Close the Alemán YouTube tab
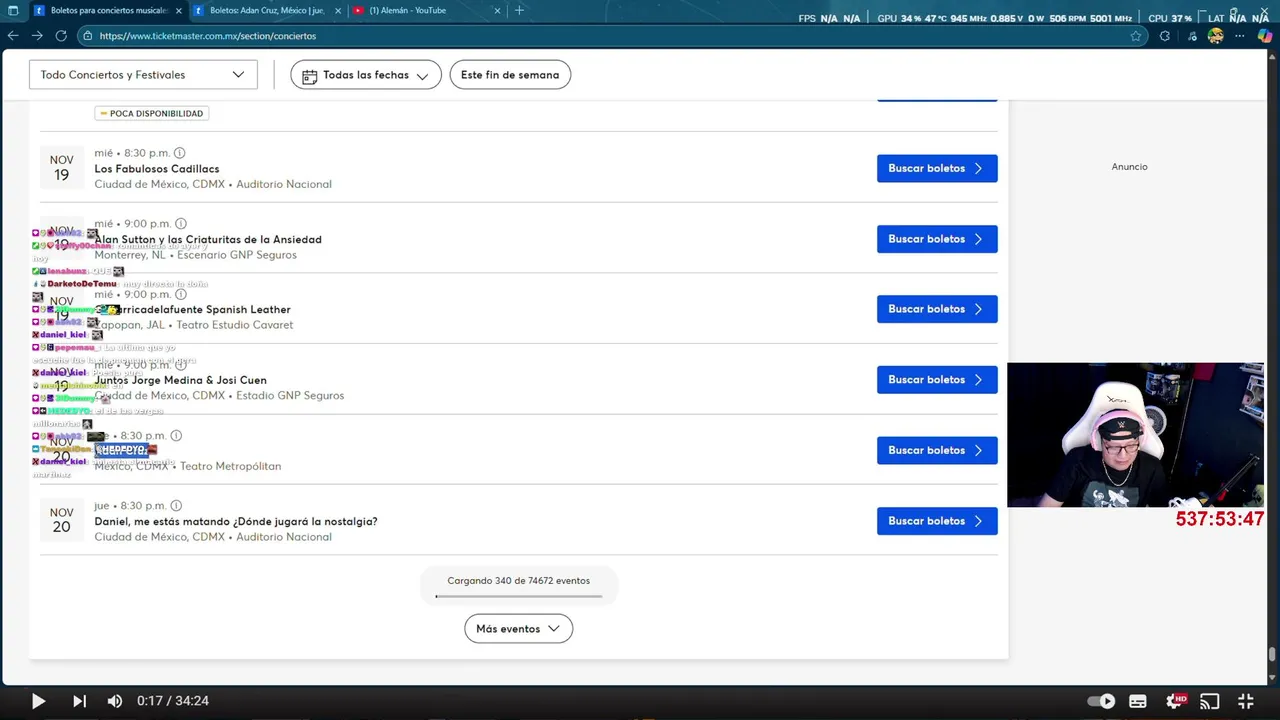 click(497, 10)
